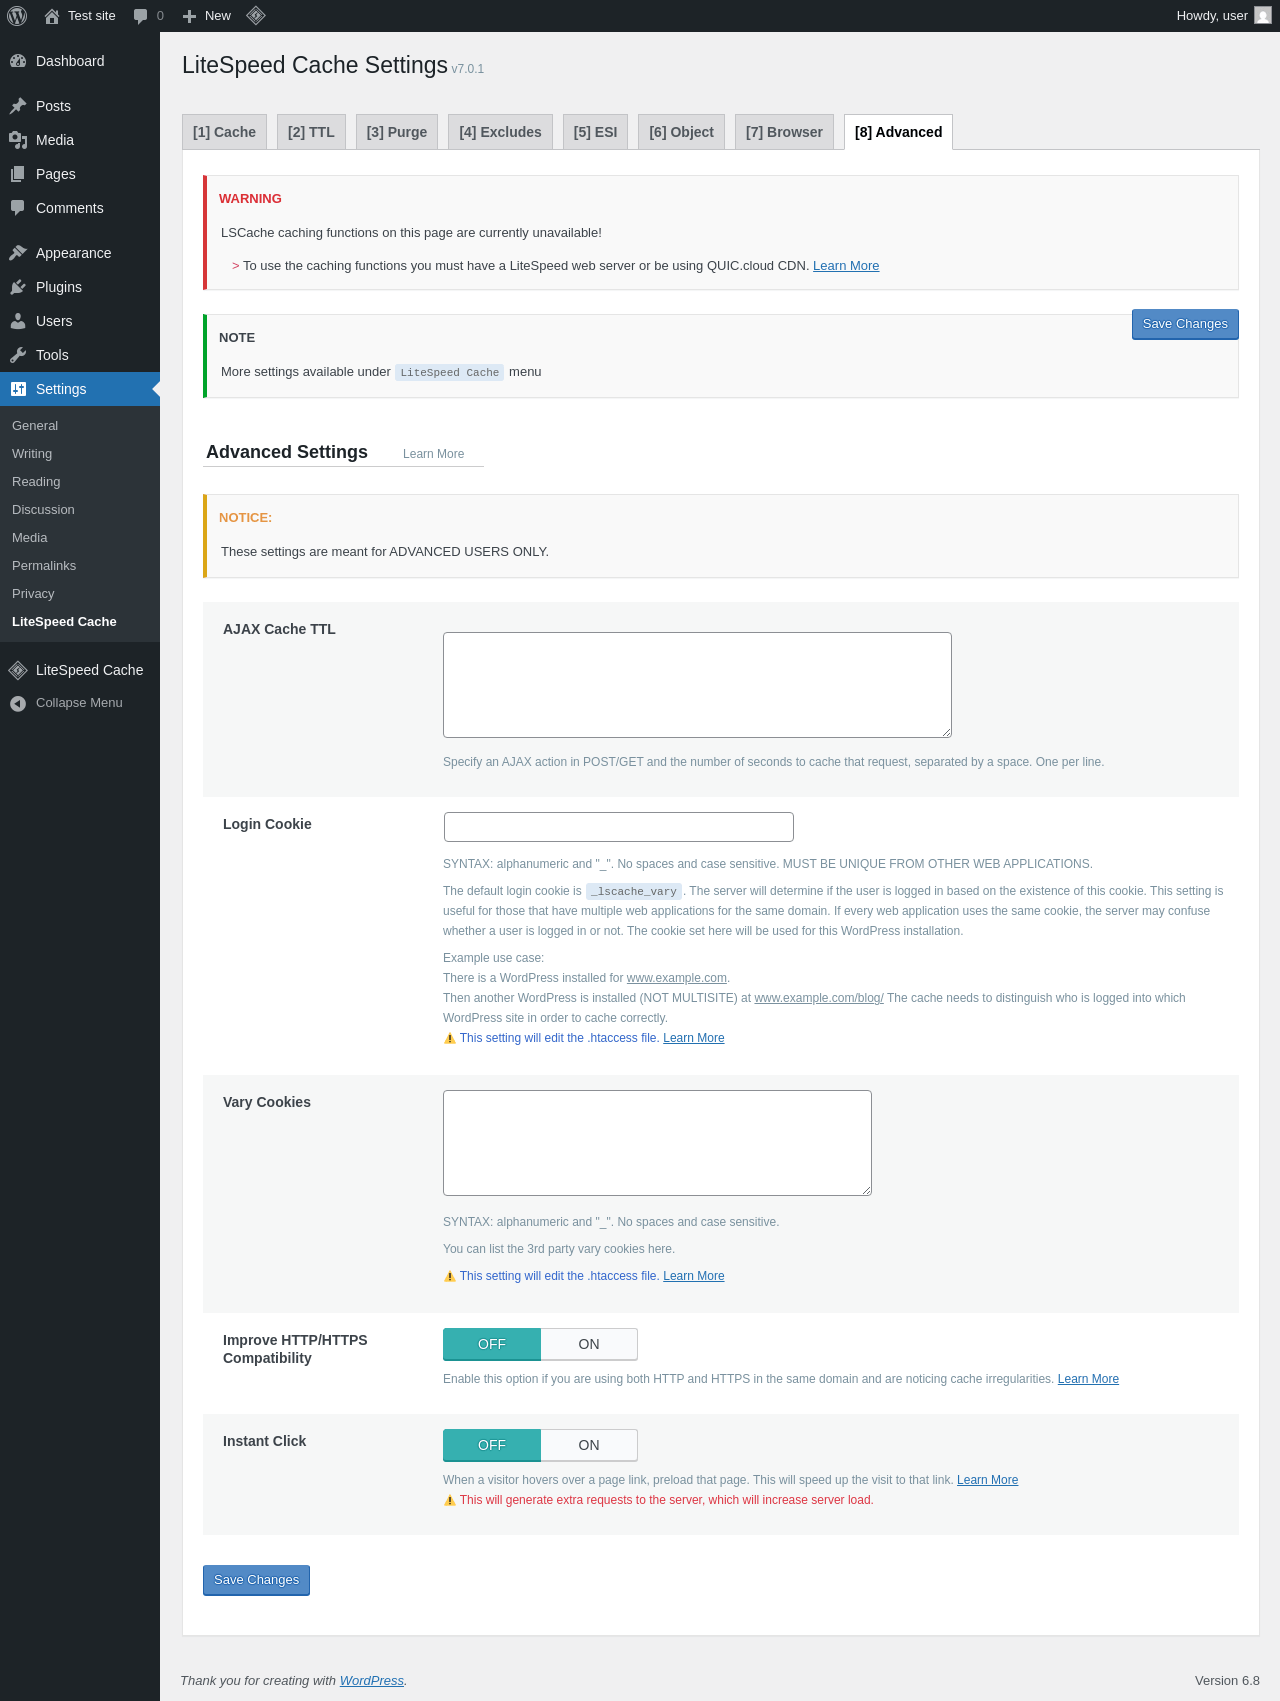Open Learn More link beside Advanced Settings
The height and width of the screenshot is (1701, 1280).
click(x=433, y=454)
